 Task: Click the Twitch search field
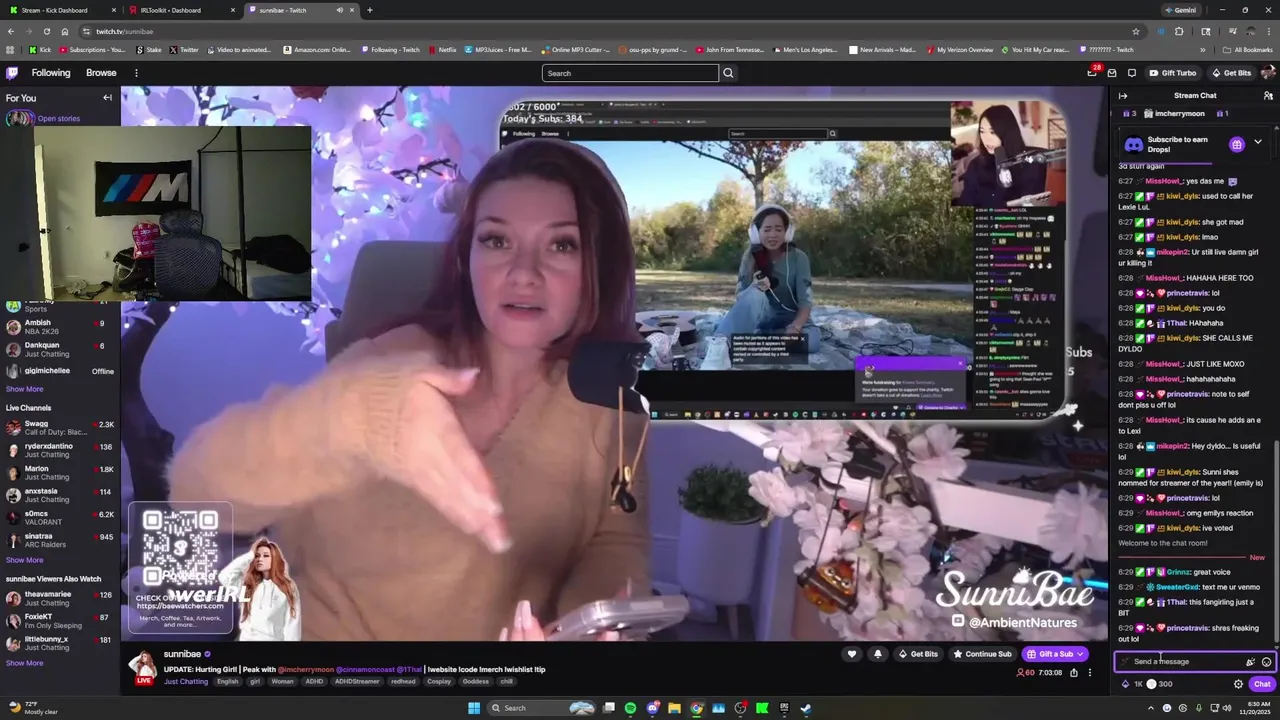[630, 73]
